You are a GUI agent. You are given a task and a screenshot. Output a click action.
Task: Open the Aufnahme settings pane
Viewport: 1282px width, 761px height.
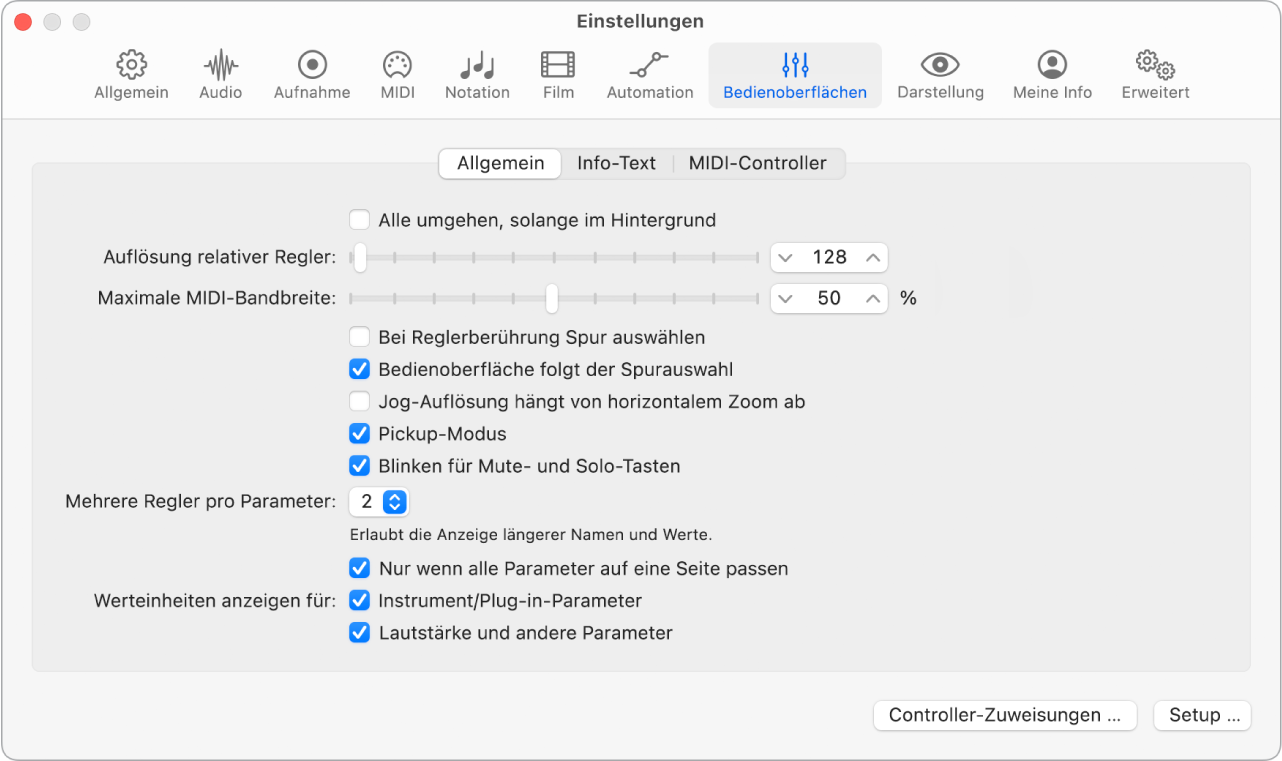tap(311, 74)
